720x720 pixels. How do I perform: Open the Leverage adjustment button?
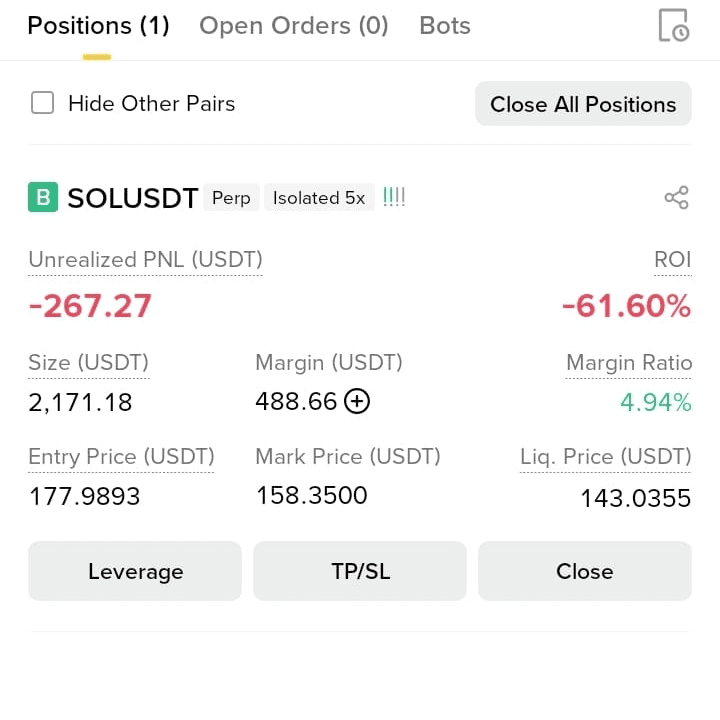(x=135, y=571)
